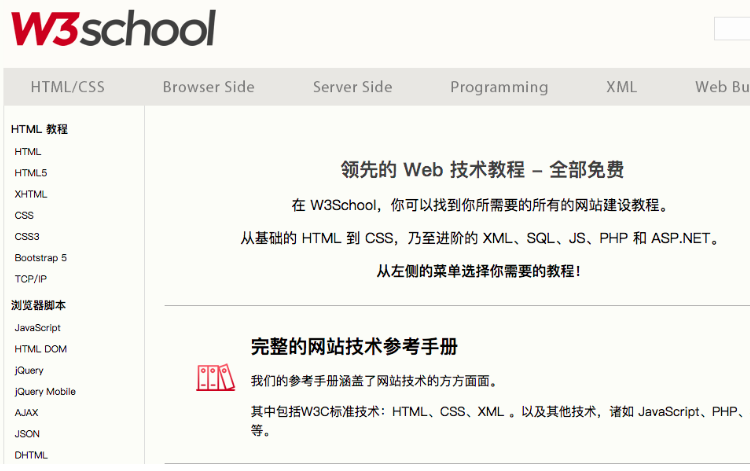This screenshot has height=471, width=750.
Task: Click the text '从左侧的菜单选择你需要的教程!'
Action: tap(479, 271)
